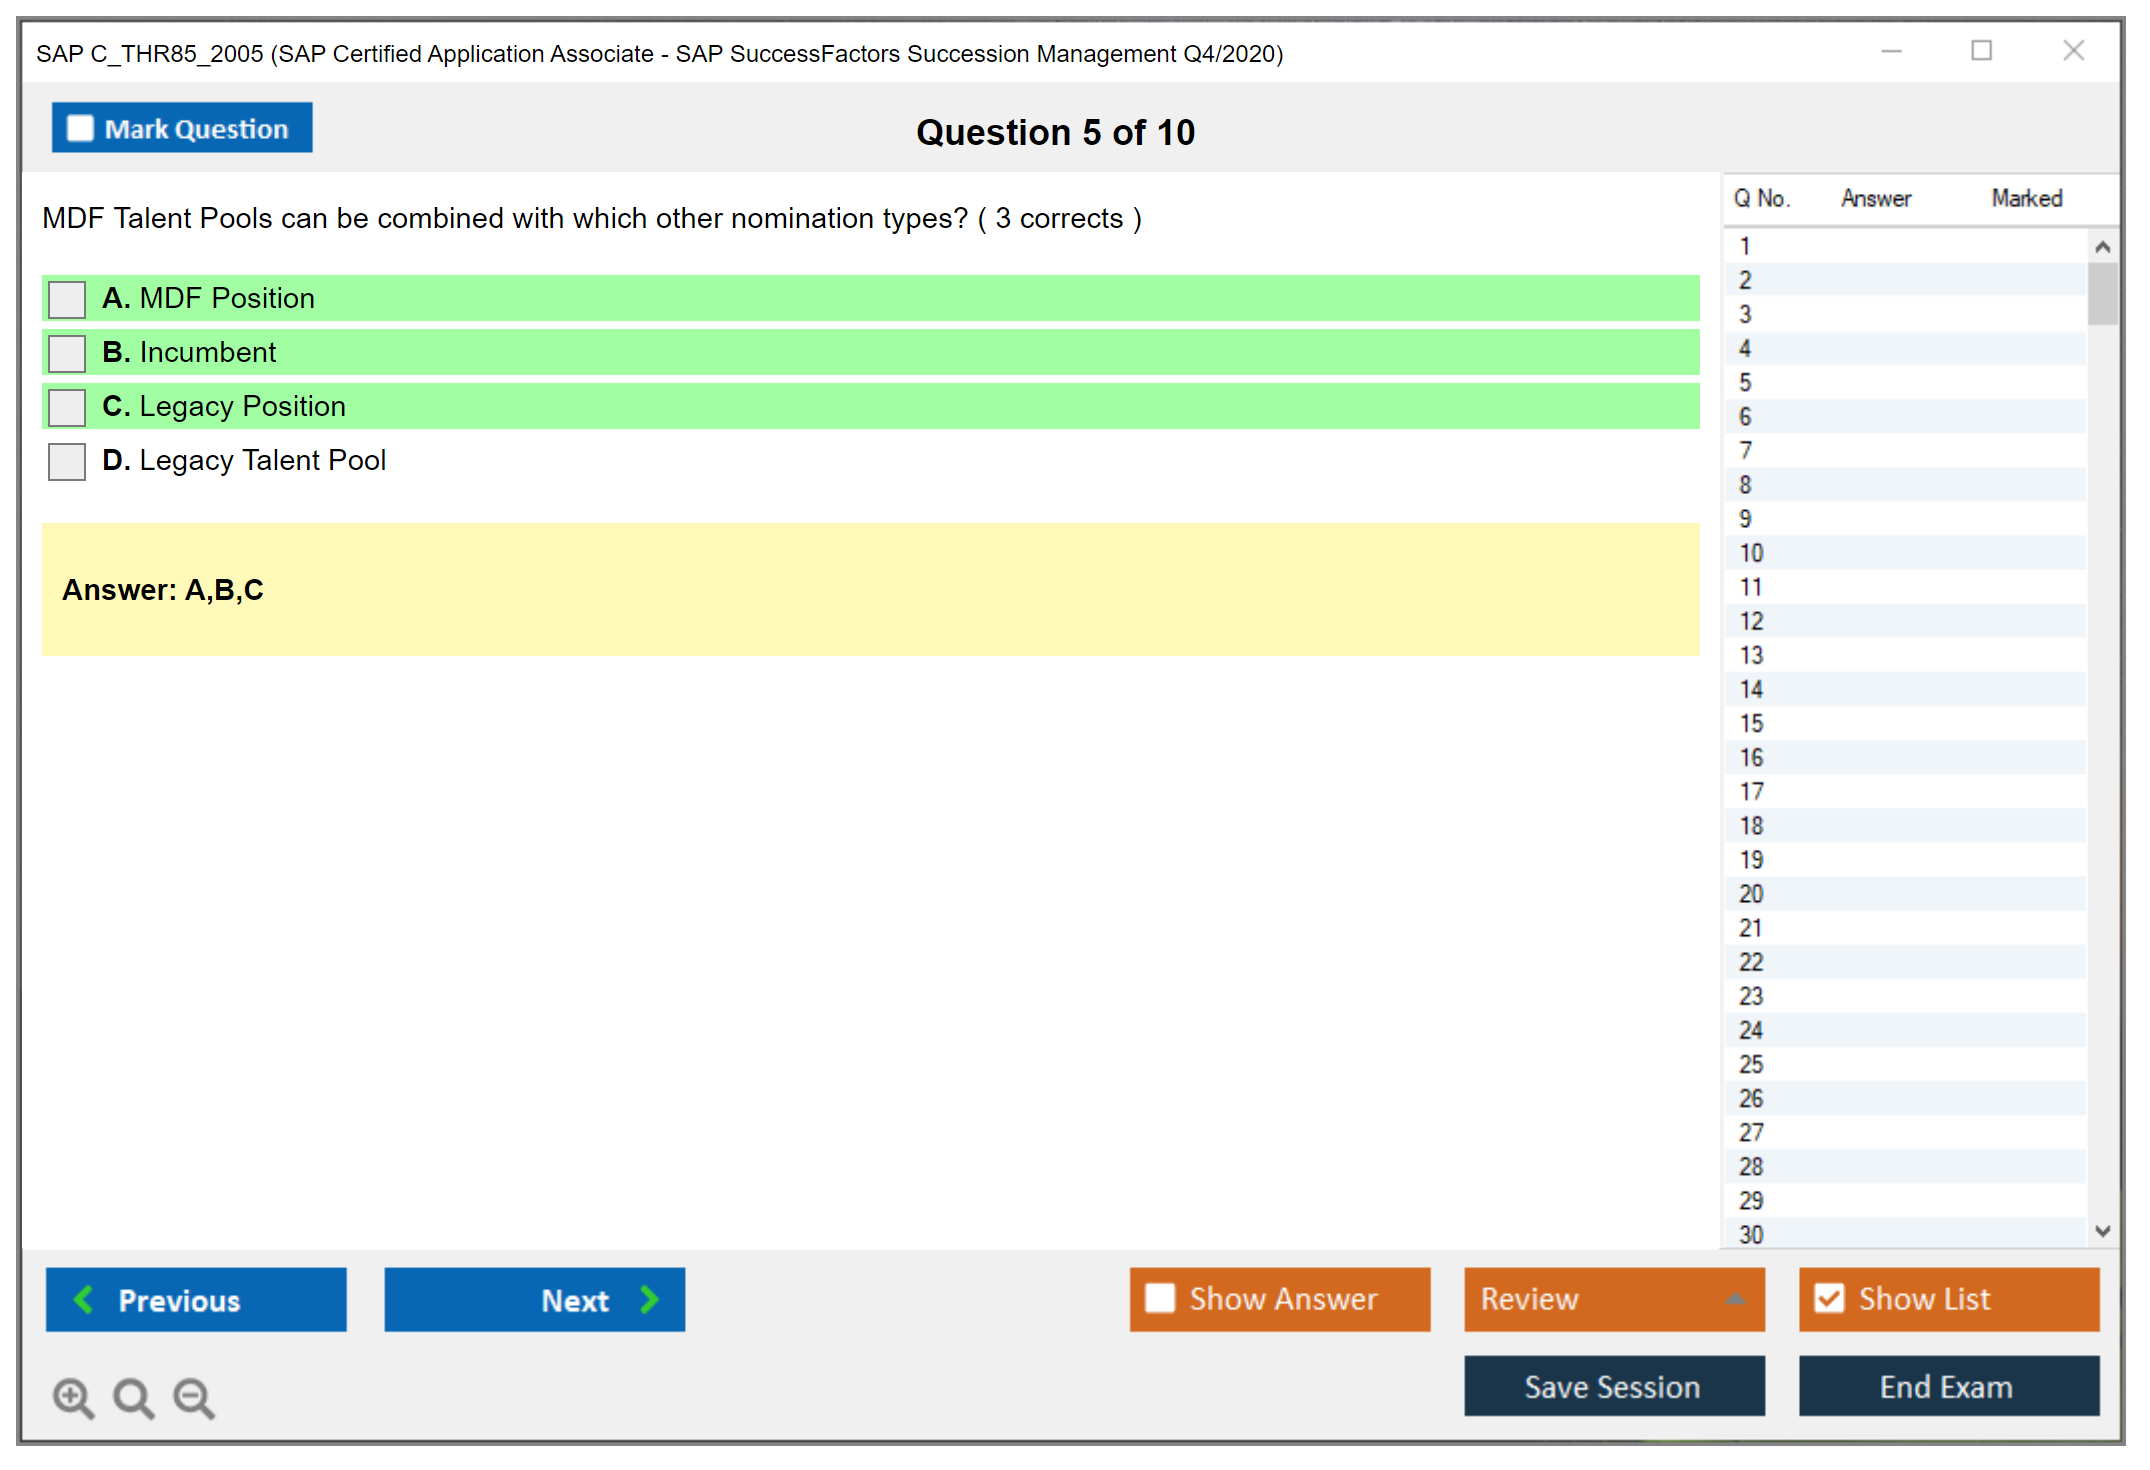The image size is (2150, 1470).
Task: Click the question list scrollbar thumb
Action: (2102, 293)
